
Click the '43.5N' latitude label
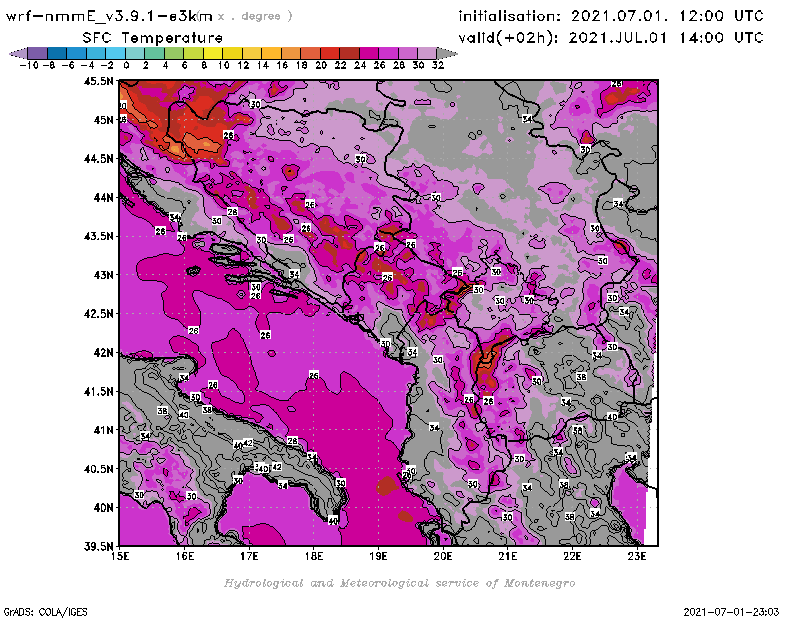(98, 236)
